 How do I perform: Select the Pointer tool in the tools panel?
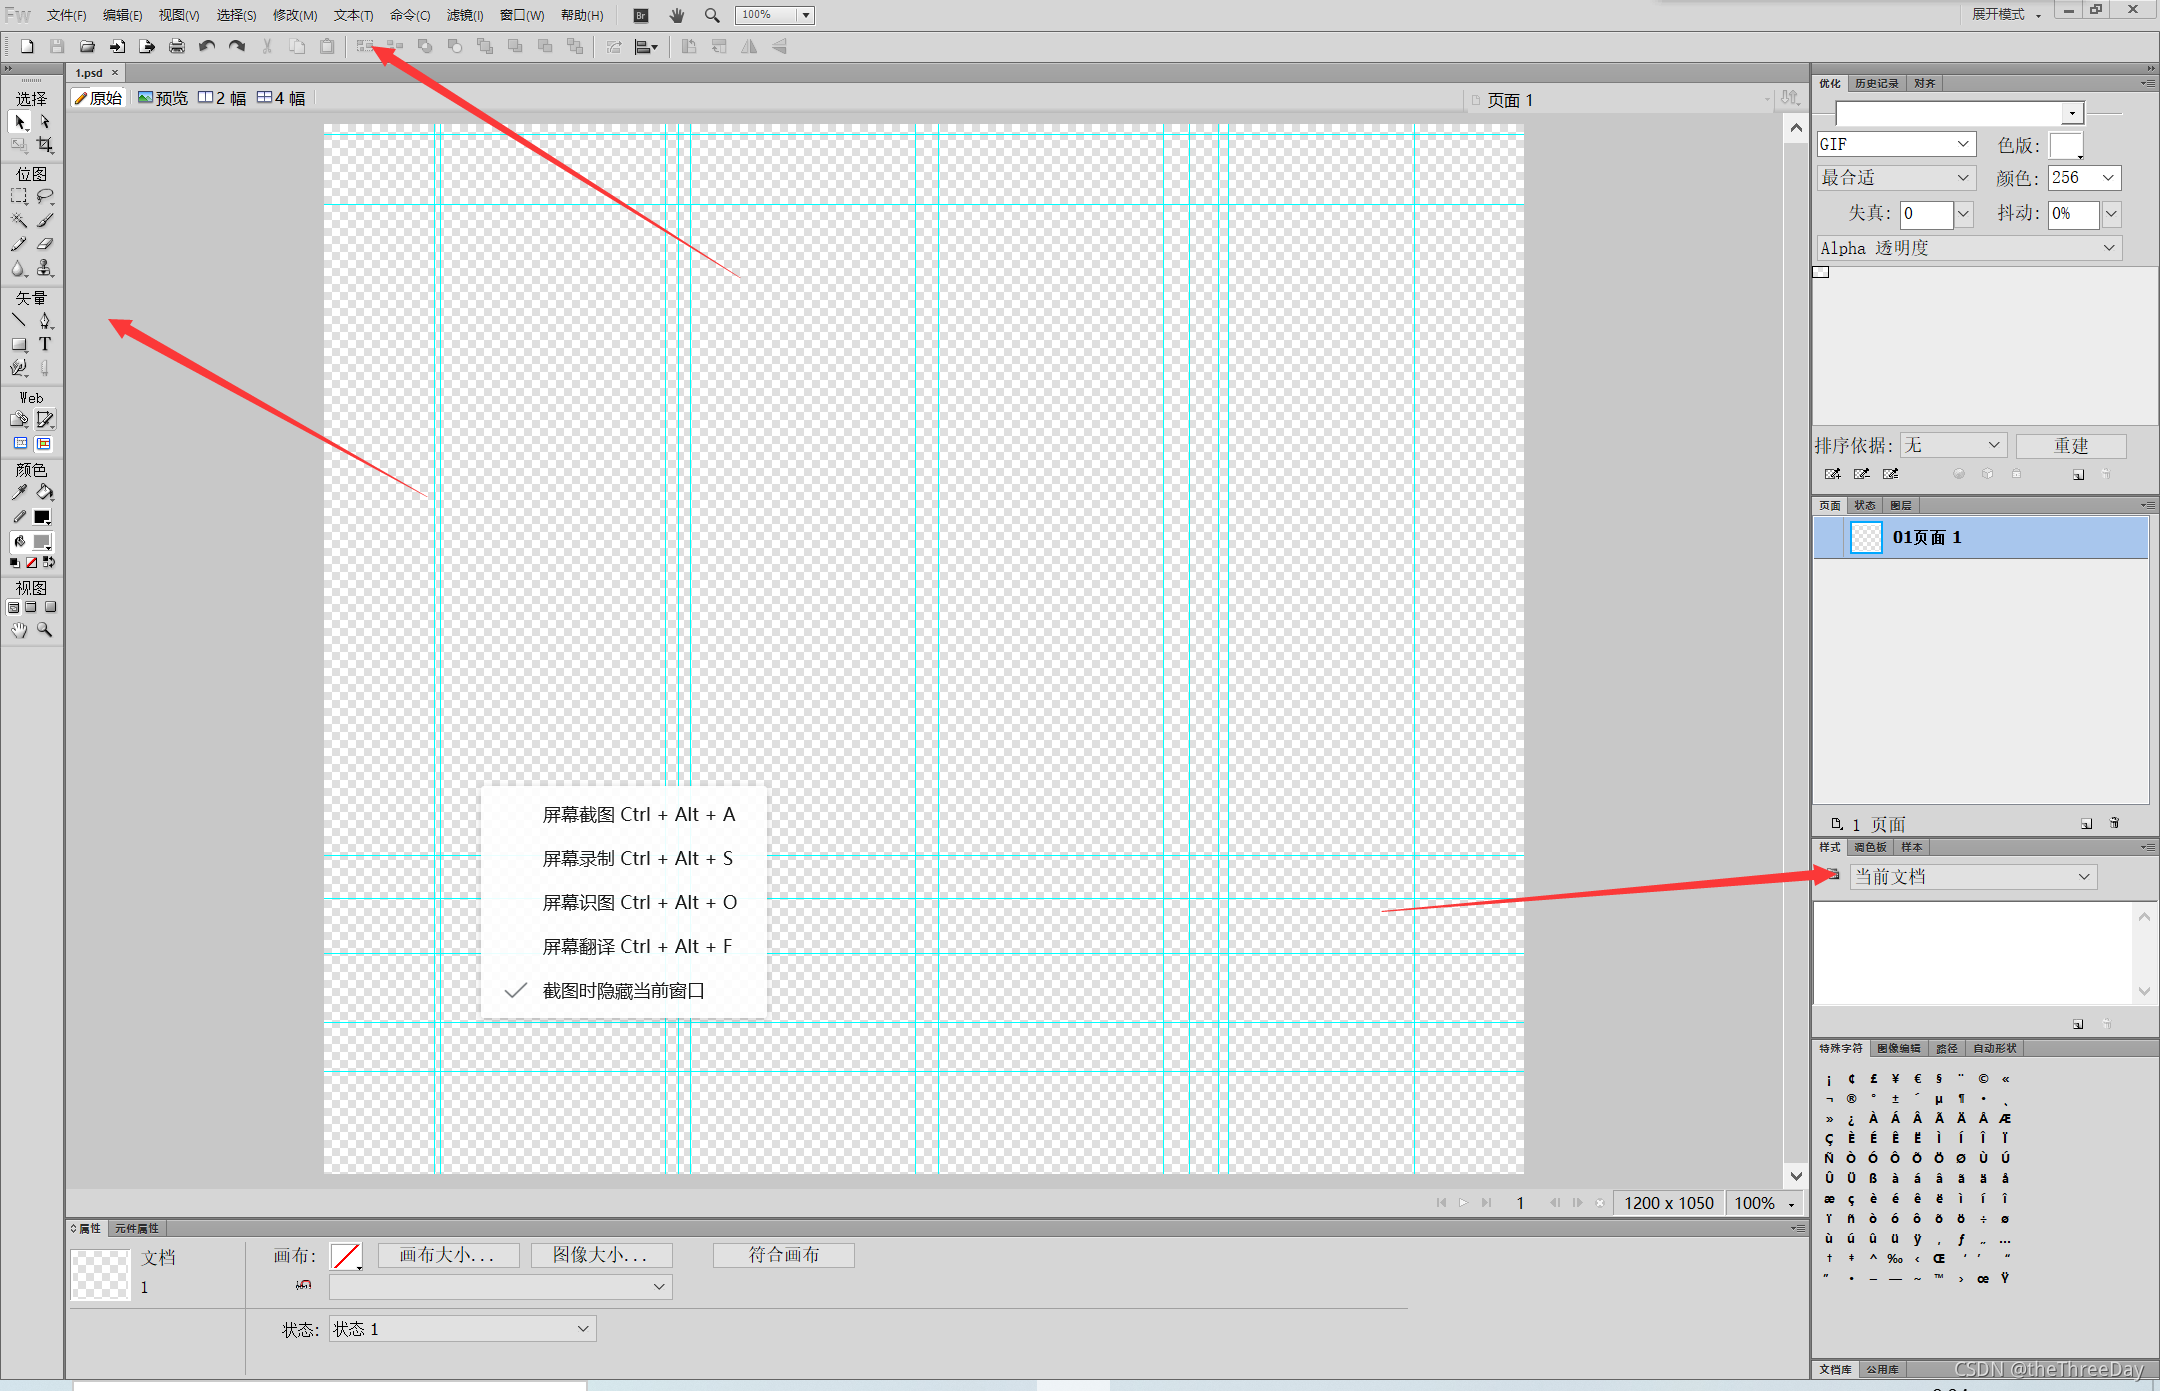point(20,122)
